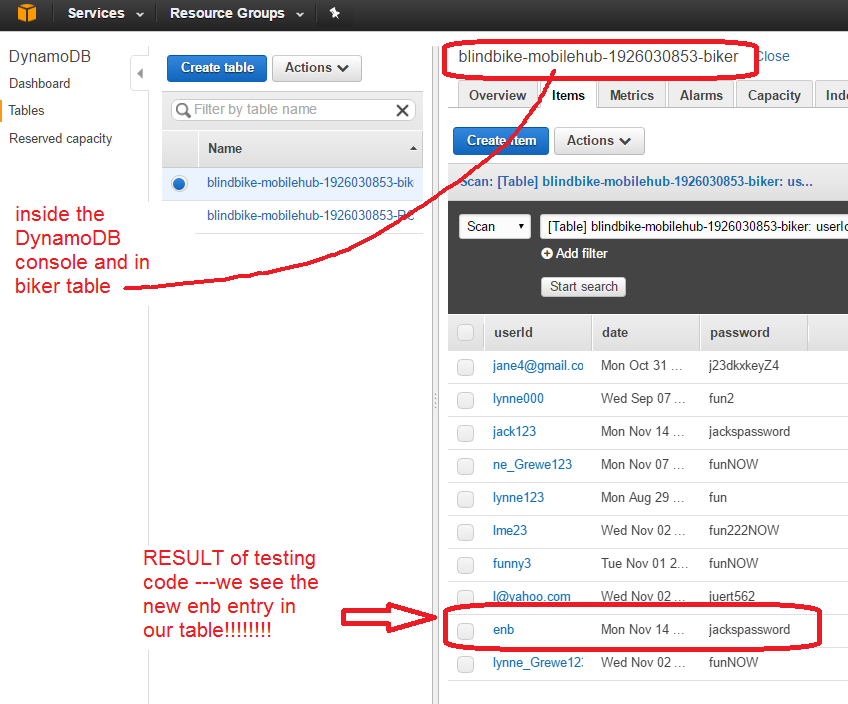
Task: Open the Services dropdown menu
Action: click(x=105, y=14)
